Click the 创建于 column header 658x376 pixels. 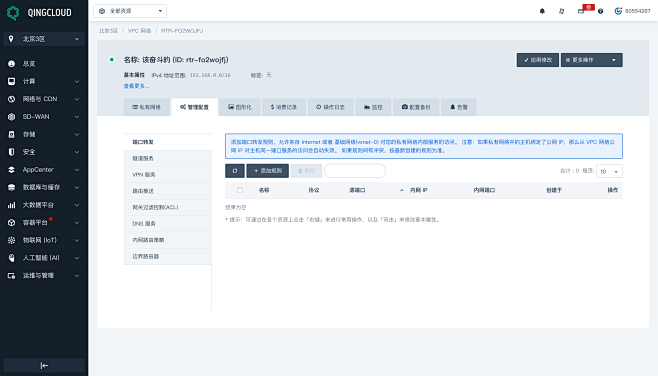click(x=554, y=190)
